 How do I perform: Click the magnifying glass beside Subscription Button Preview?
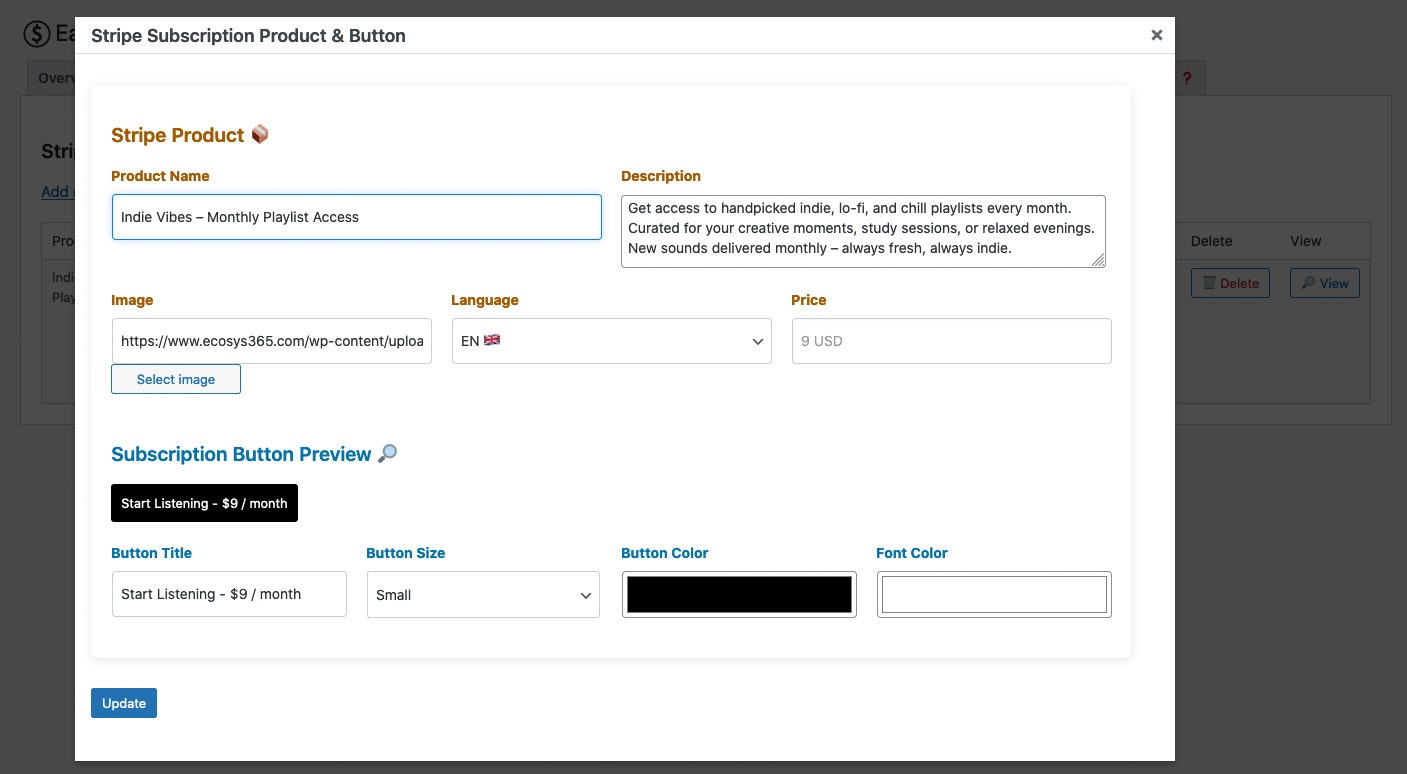click(388, 454)
